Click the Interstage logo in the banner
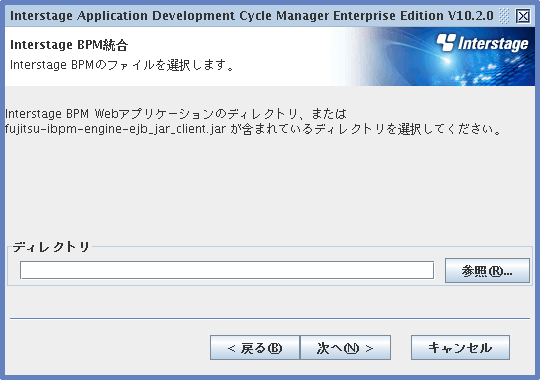This screenshot has width=540, height=380. click(x=482, y=43)
